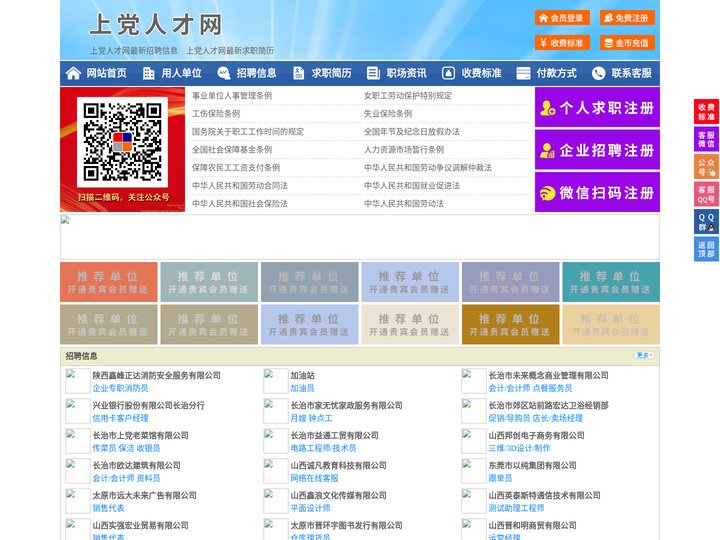Click the 金币充值 button
This screenshot has width=720, height=540.
[627, 43]
